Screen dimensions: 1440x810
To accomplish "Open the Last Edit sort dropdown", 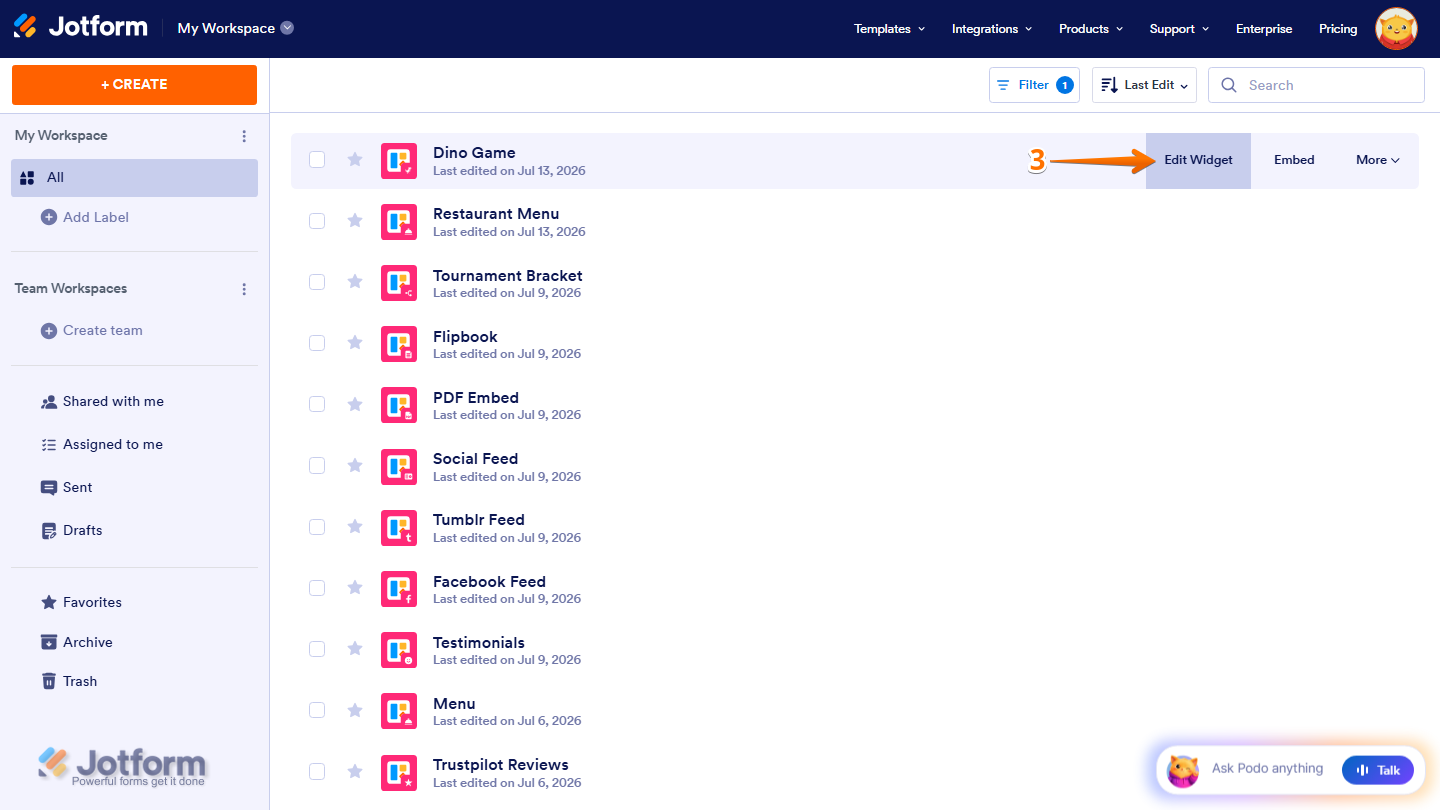I will (x=1145, y=85).
